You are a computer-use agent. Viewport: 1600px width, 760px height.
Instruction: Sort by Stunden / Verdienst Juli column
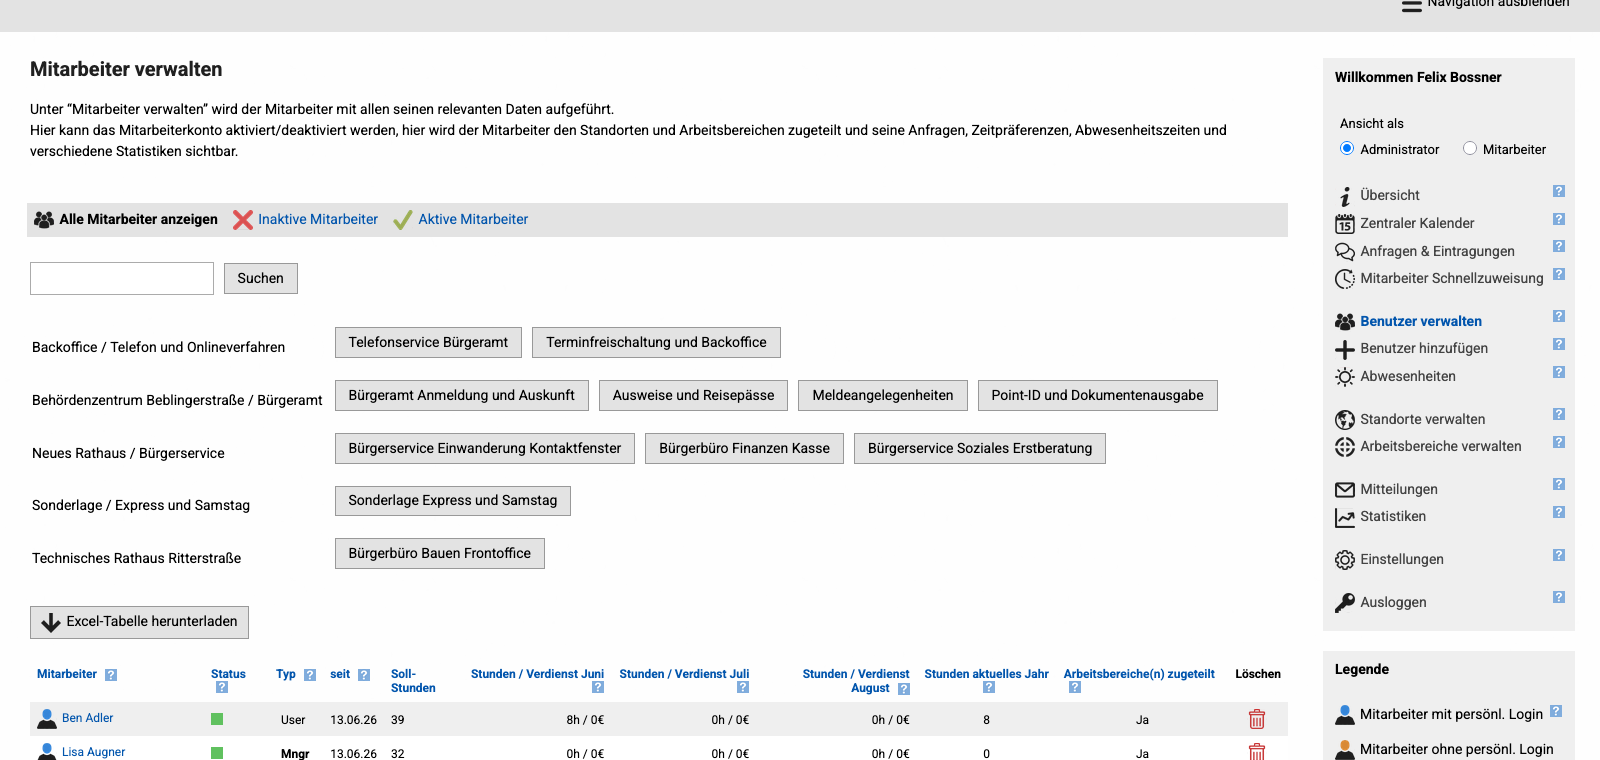[x=684, y=674]
